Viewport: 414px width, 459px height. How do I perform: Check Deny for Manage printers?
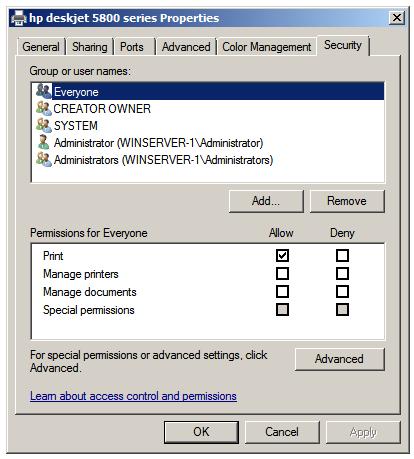coord(342,274)
